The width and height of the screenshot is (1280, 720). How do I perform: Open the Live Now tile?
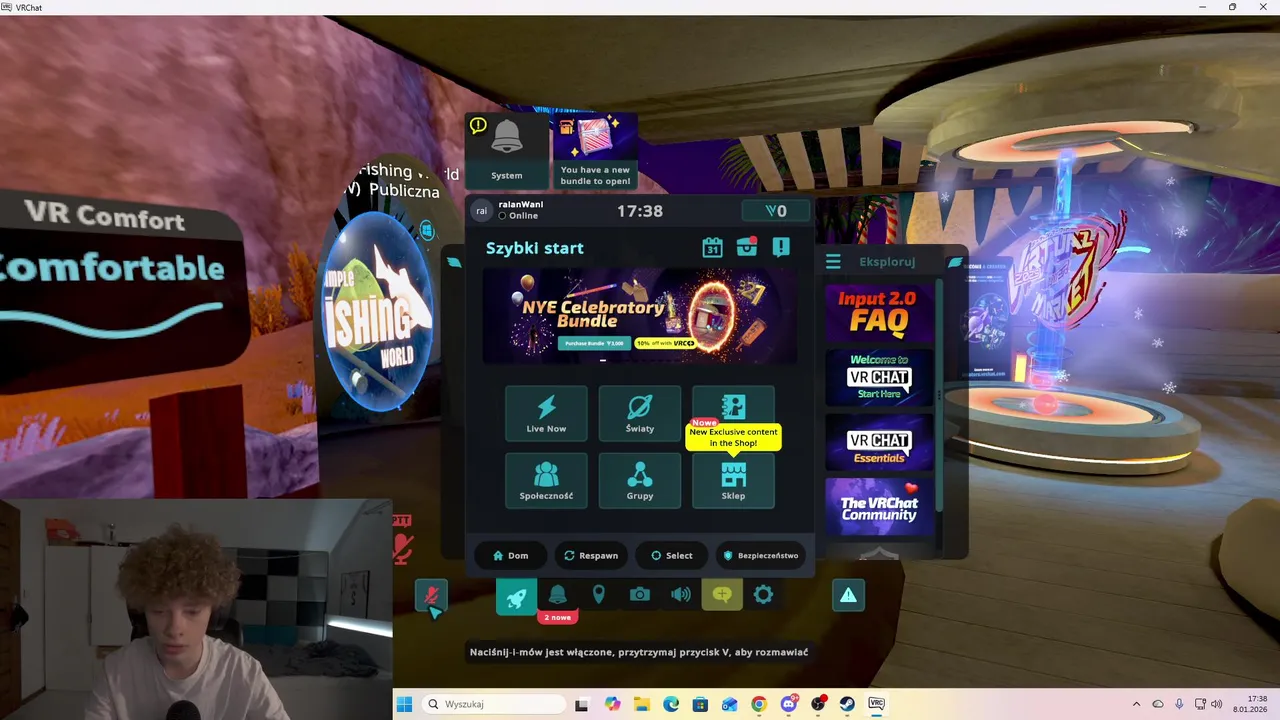pos(546,413)
